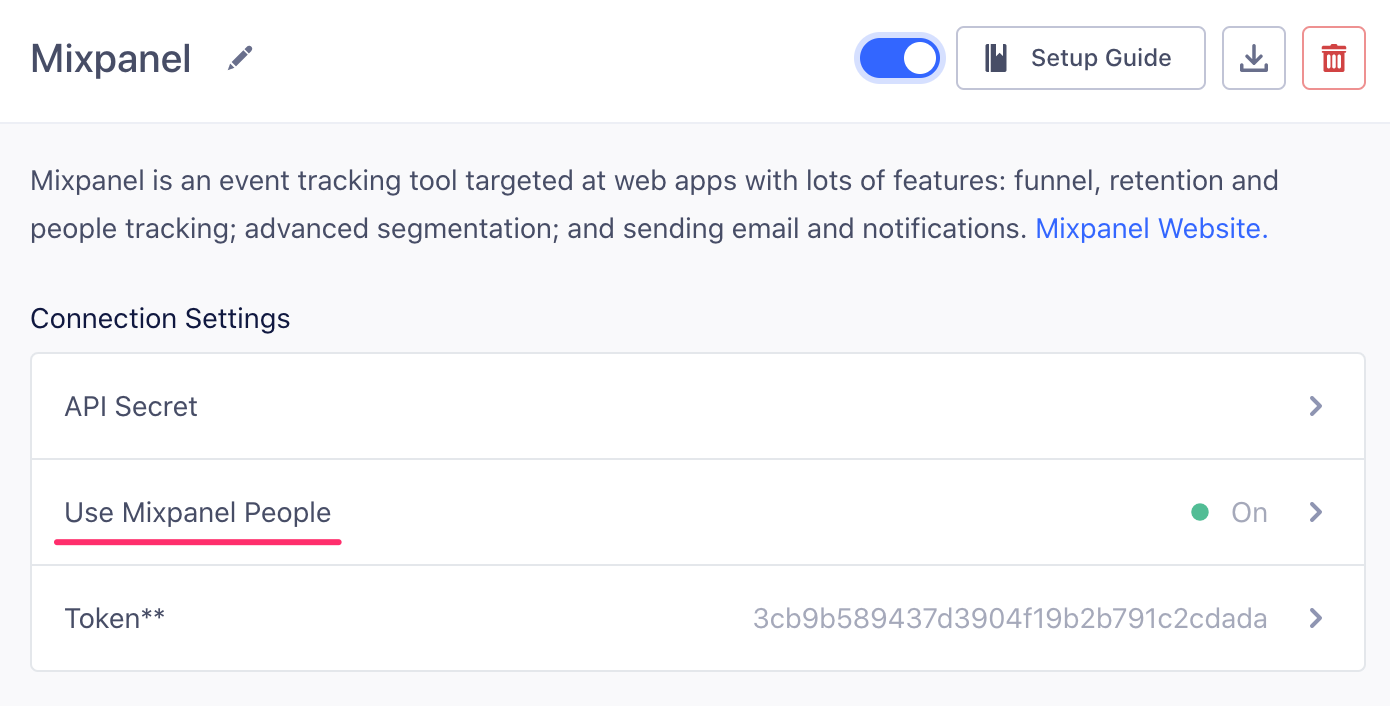The image size is (1390, 706).
Task: Open the export option via the download icon
Action: [1253, 58]
